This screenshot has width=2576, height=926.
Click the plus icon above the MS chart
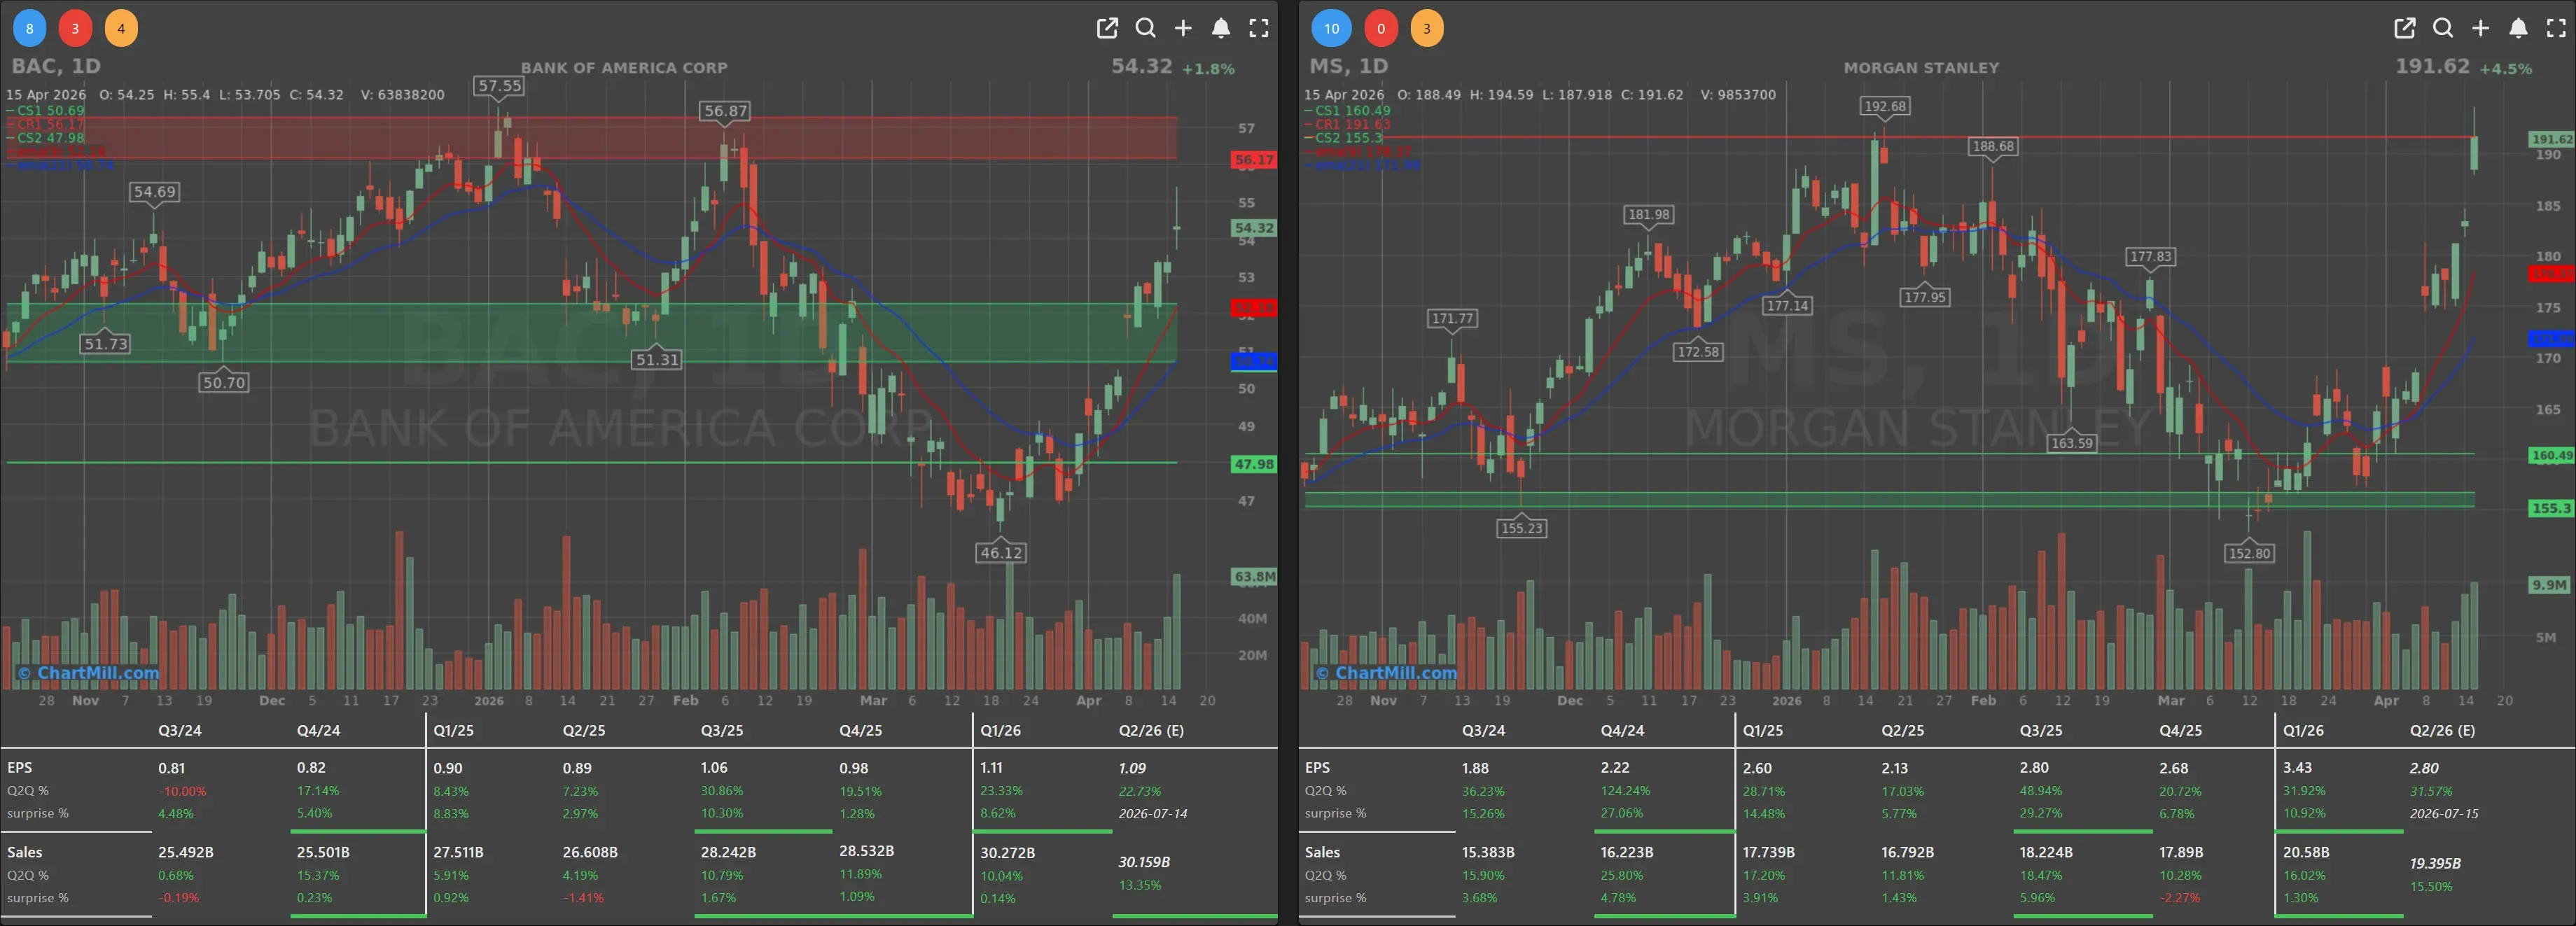click(2480, 28)
